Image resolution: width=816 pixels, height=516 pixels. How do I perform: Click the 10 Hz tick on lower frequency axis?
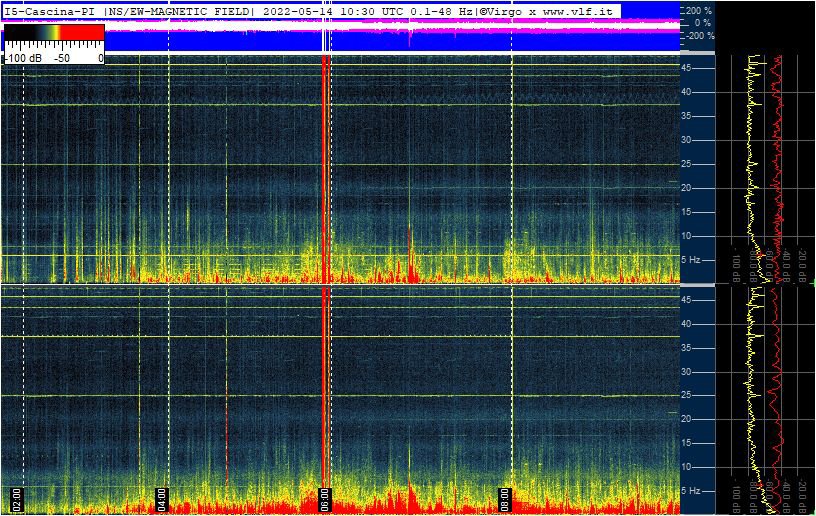[x=687, y=467]
